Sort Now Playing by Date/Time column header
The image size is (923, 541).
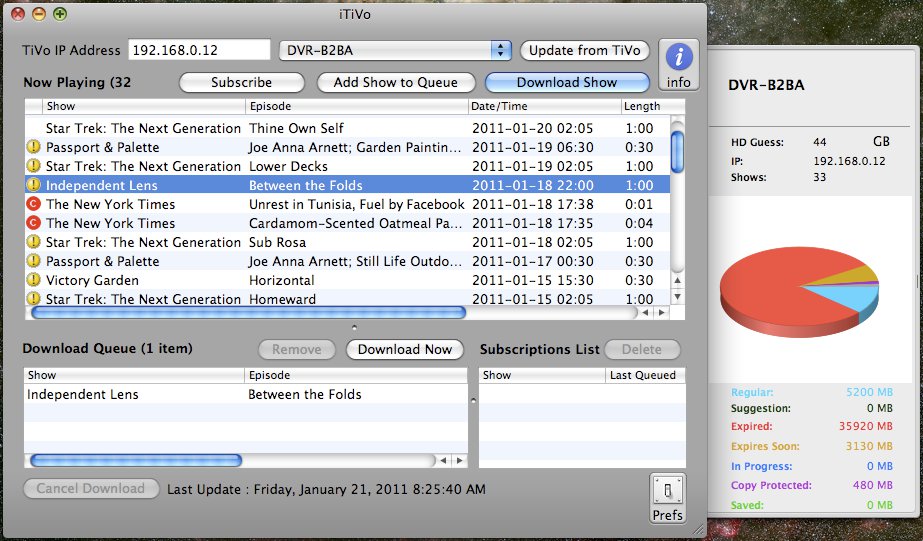point(545,106)
